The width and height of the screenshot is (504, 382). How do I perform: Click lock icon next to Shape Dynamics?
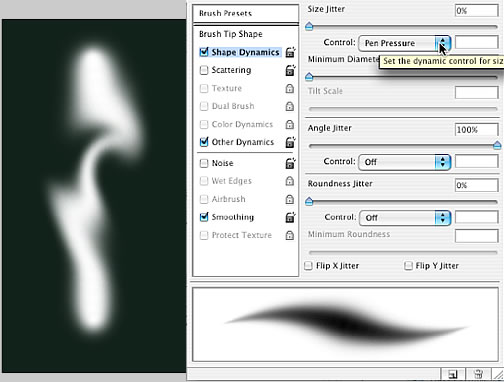[x=290, y=52]
